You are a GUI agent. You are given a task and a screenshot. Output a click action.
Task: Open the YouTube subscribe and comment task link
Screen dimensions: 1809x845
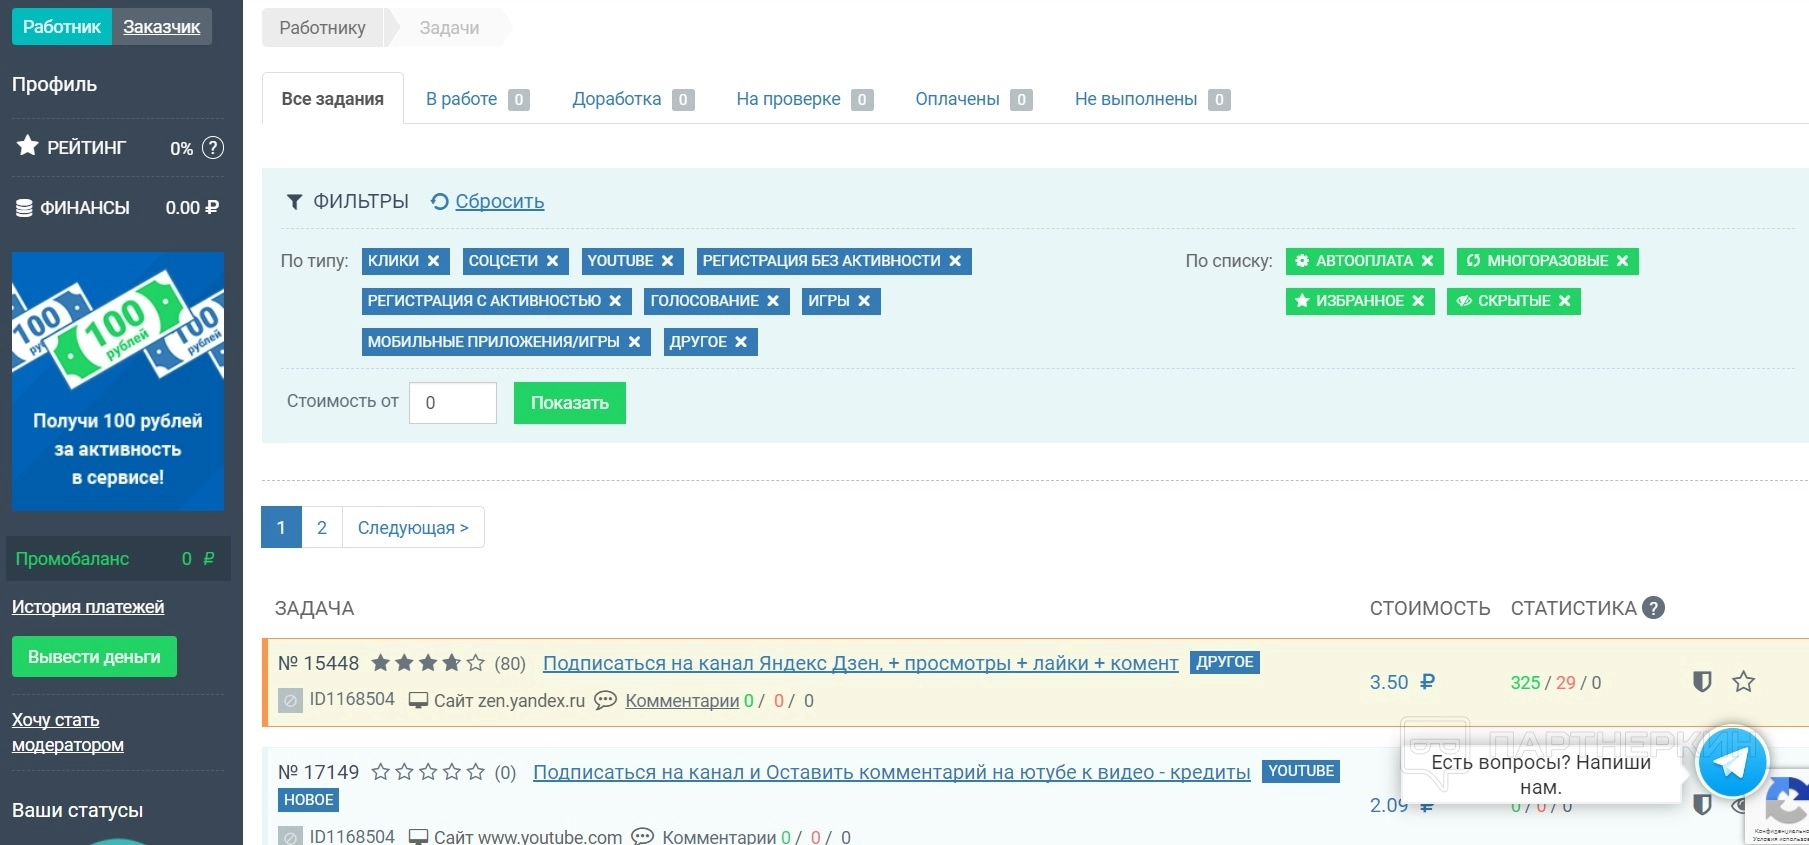tap(892, 772)
